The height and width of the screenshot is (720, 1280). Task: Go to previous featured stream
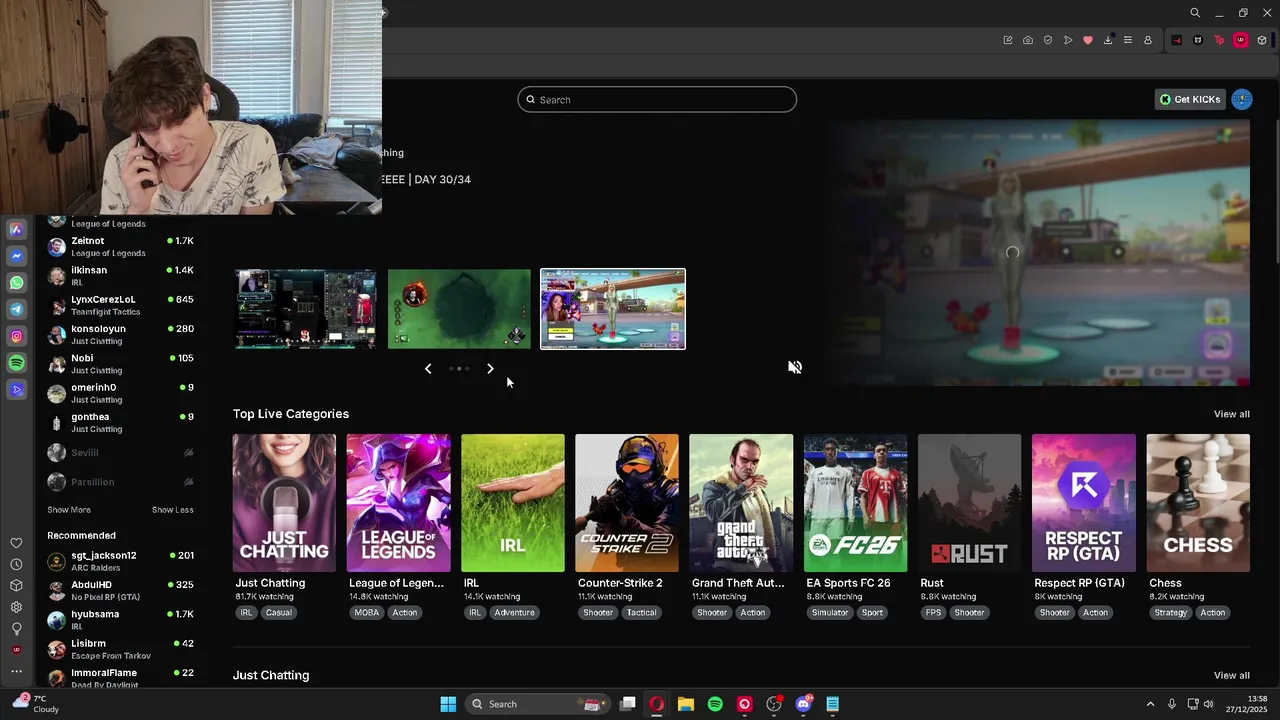(428, 369)
